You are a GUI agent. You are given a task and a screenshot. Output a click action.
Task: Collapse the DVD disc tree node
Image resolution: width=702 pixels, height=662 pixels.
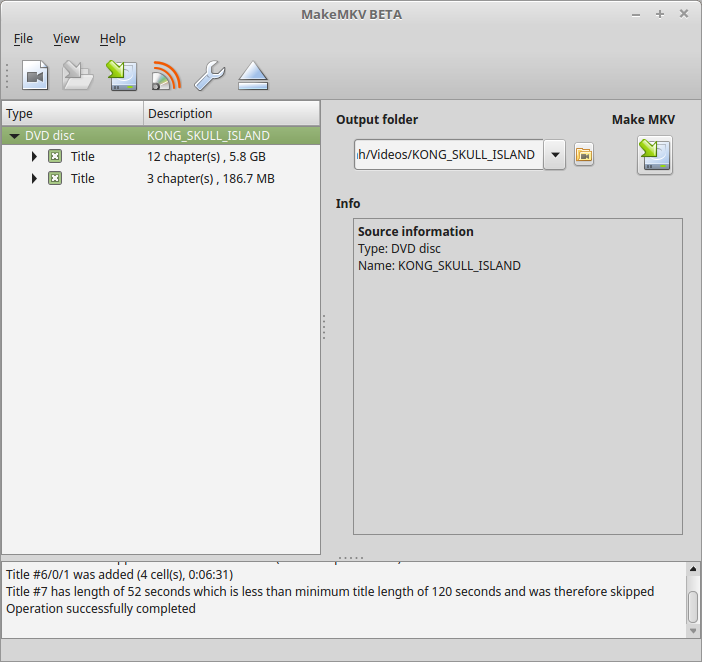[x=15, y=136]
